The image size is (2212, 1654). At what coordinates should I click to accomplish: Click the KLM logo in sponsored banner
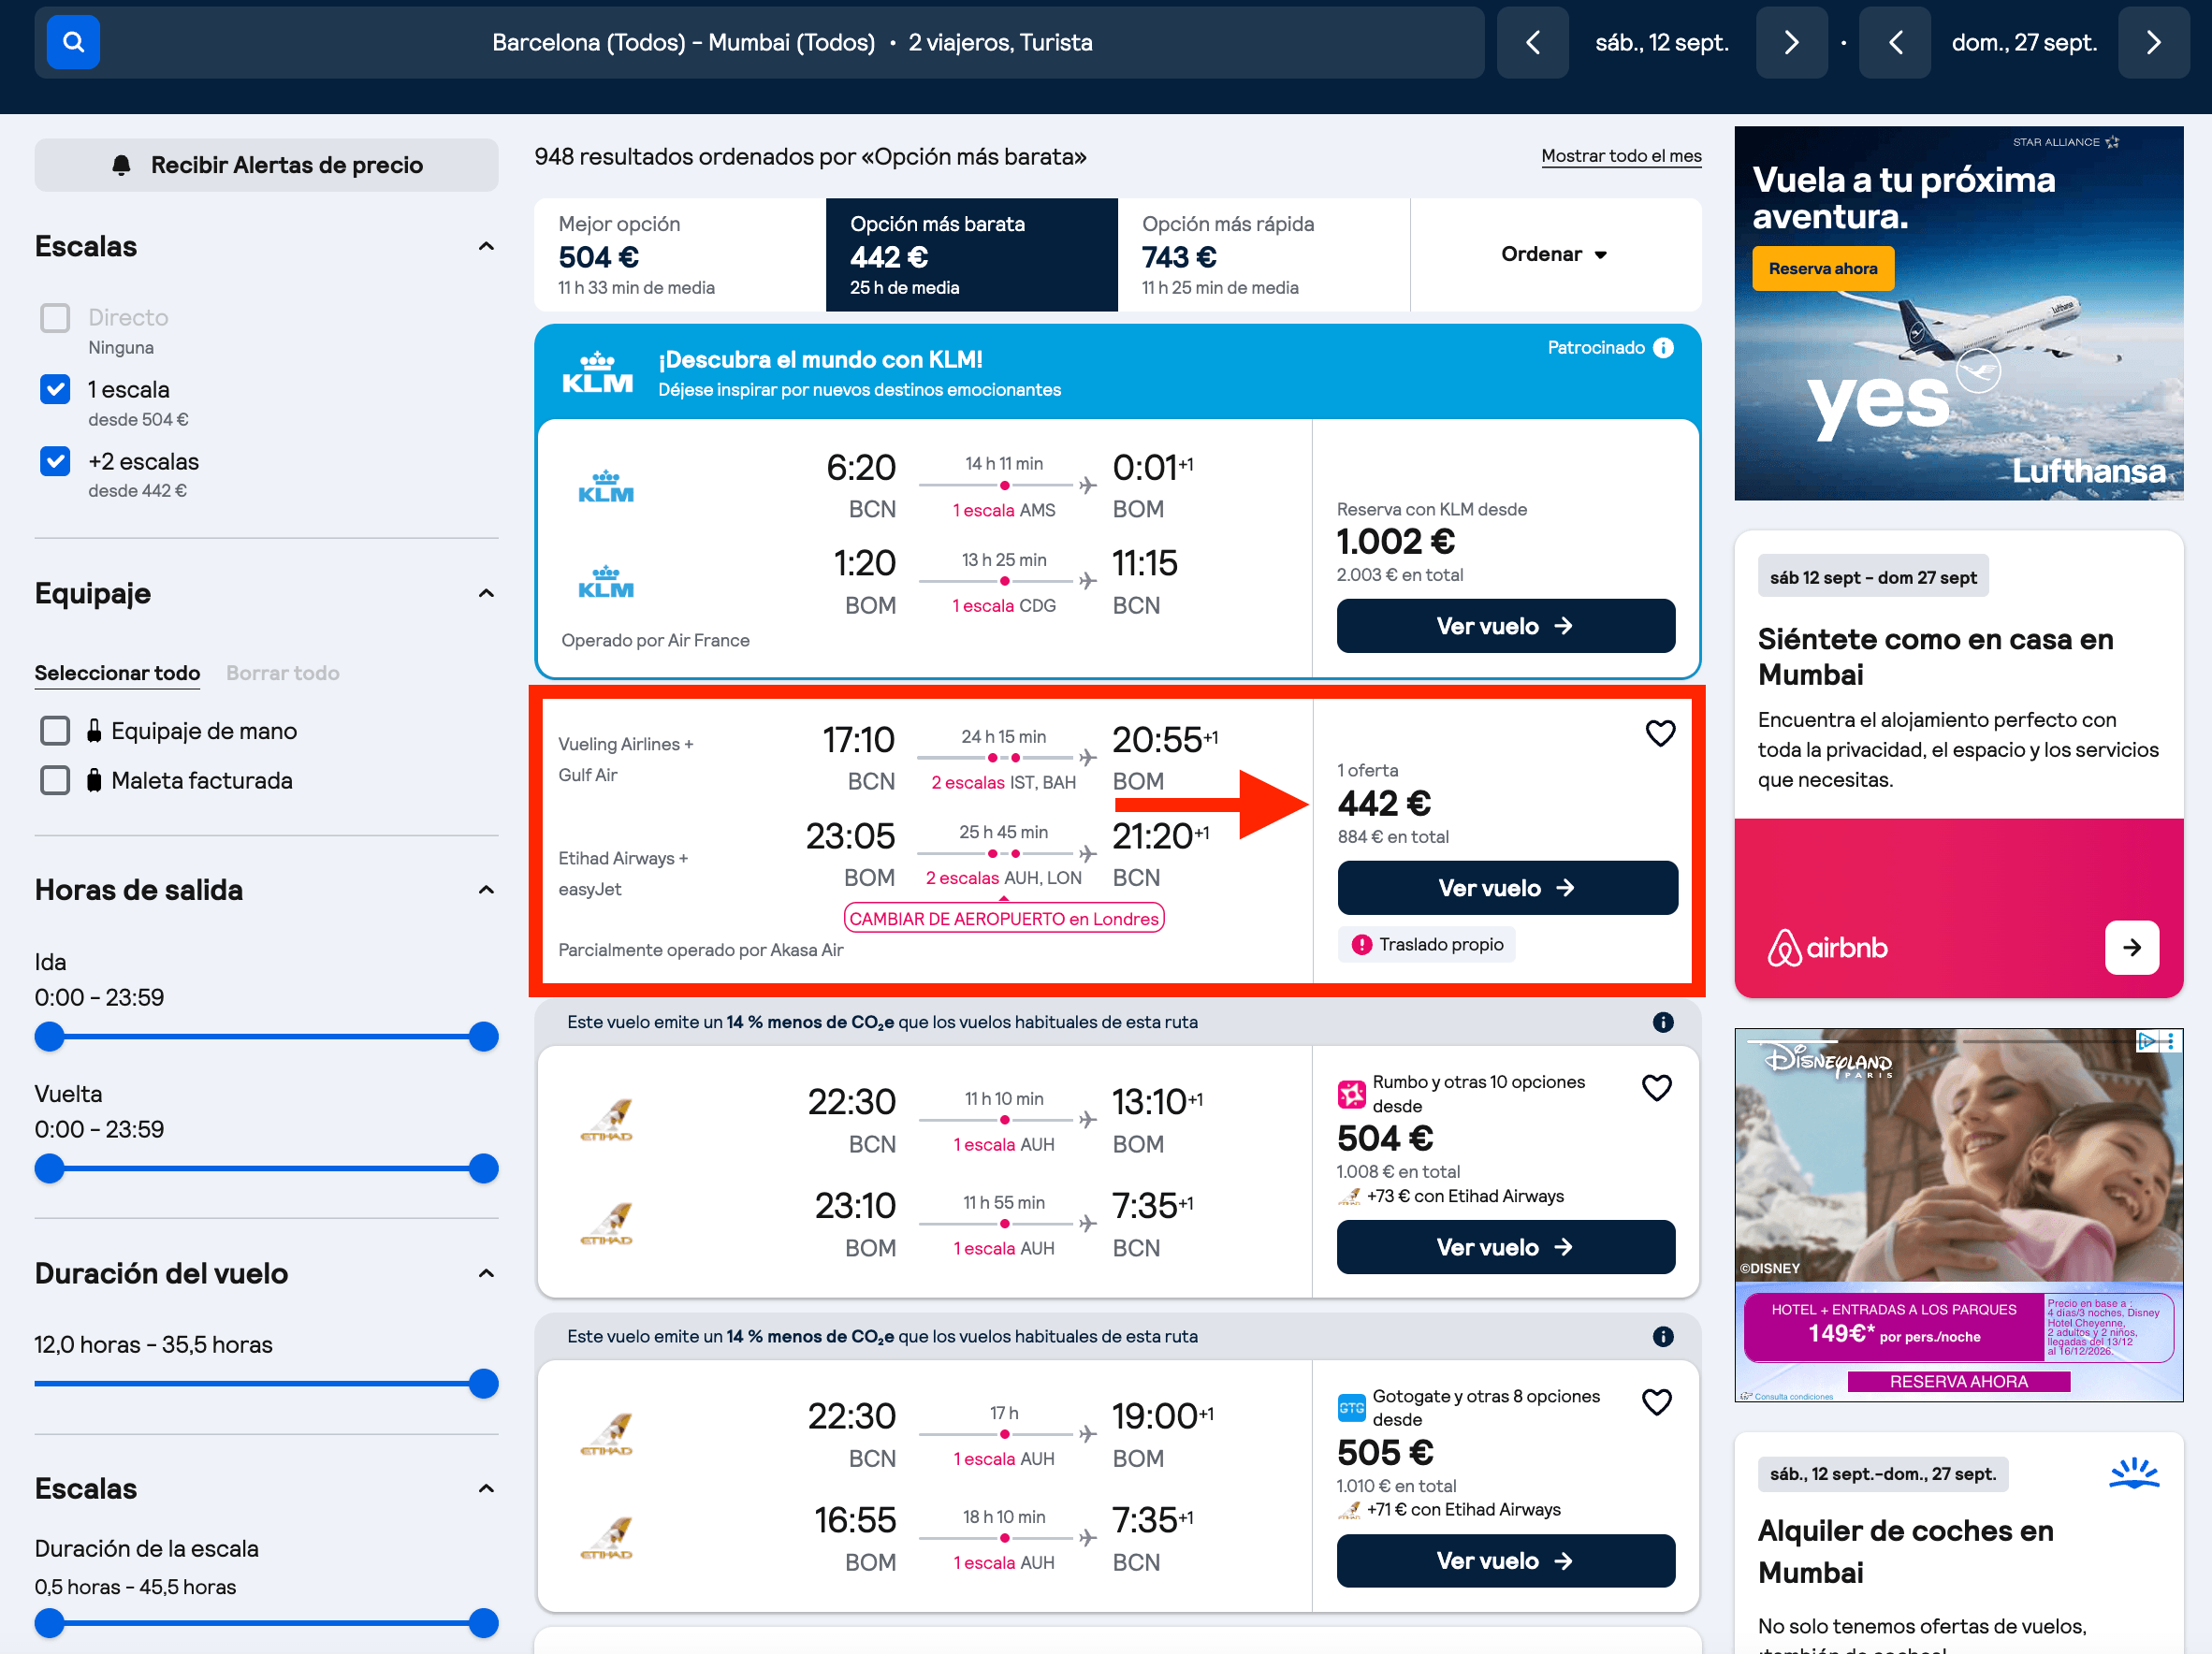[597, 372]
